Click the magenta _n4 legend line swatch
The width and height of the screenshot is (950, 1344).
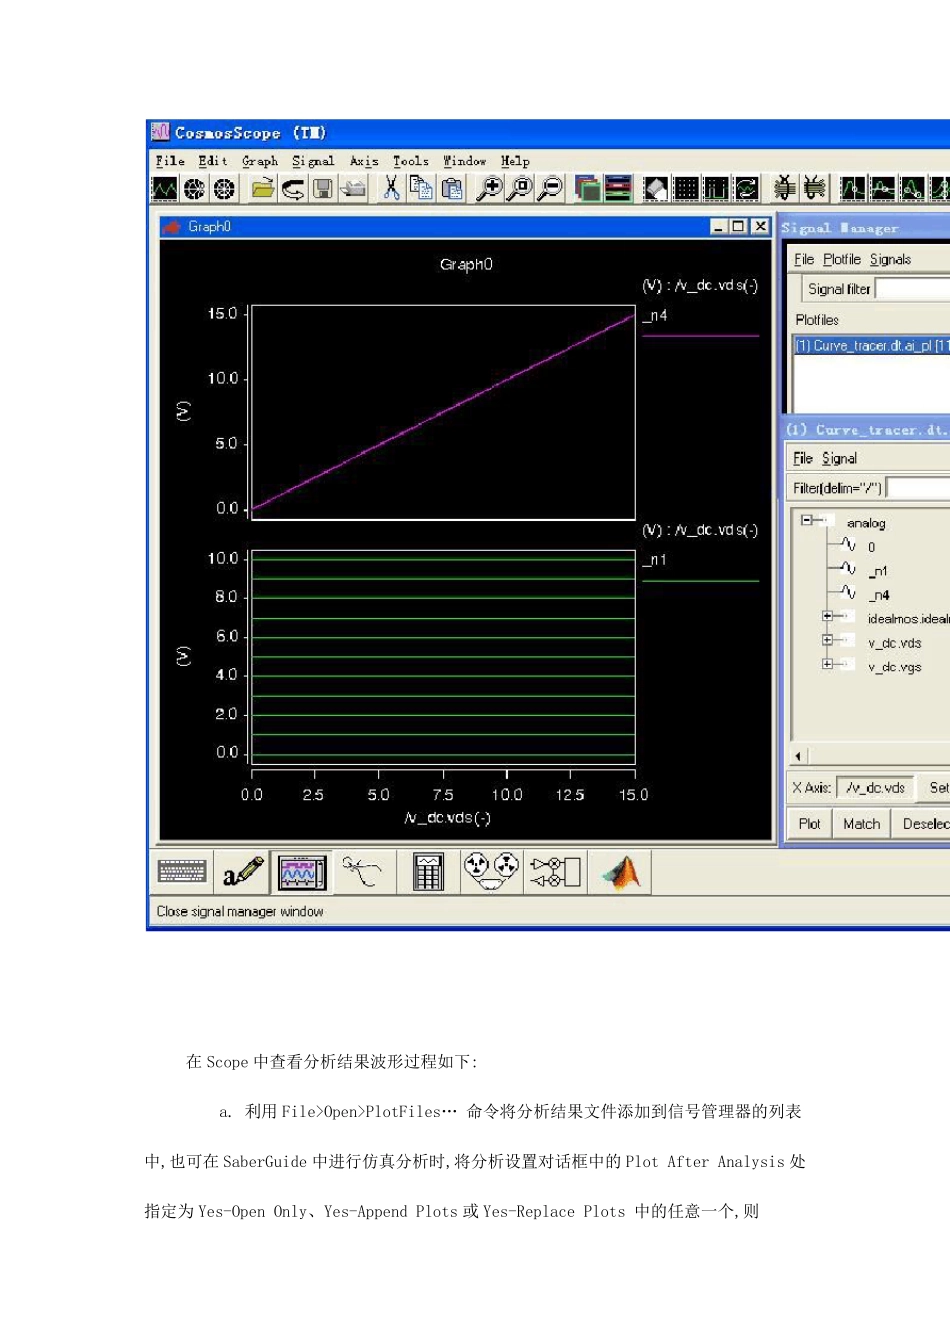pyautogui.click(x=700, y=336)
